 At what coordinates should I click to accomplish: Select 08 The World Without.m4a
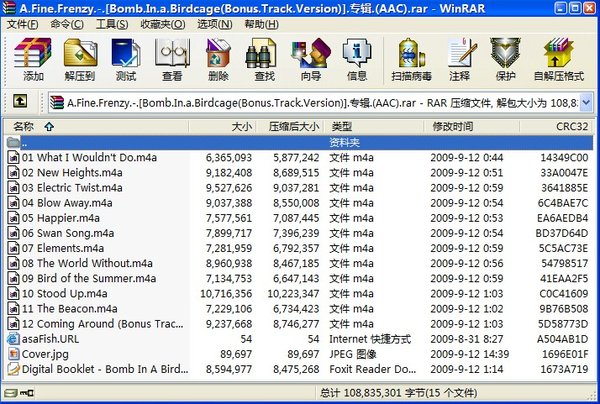[x=87, y=263]
